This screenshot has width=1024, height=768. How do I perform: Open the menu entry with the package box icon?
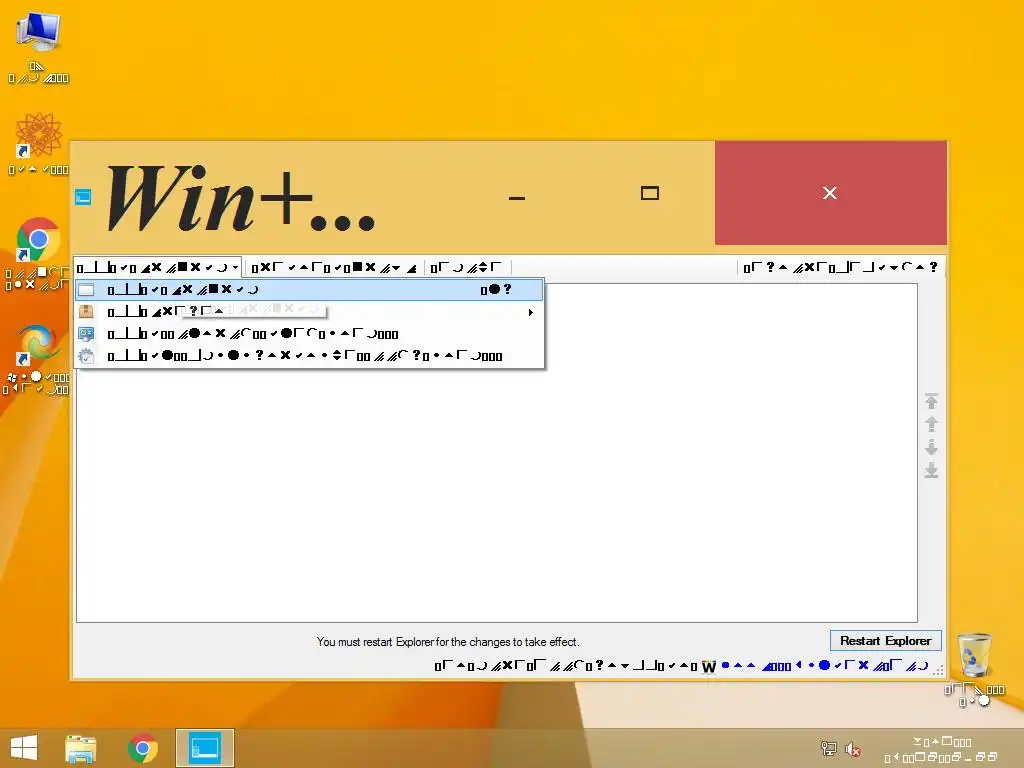310,312
